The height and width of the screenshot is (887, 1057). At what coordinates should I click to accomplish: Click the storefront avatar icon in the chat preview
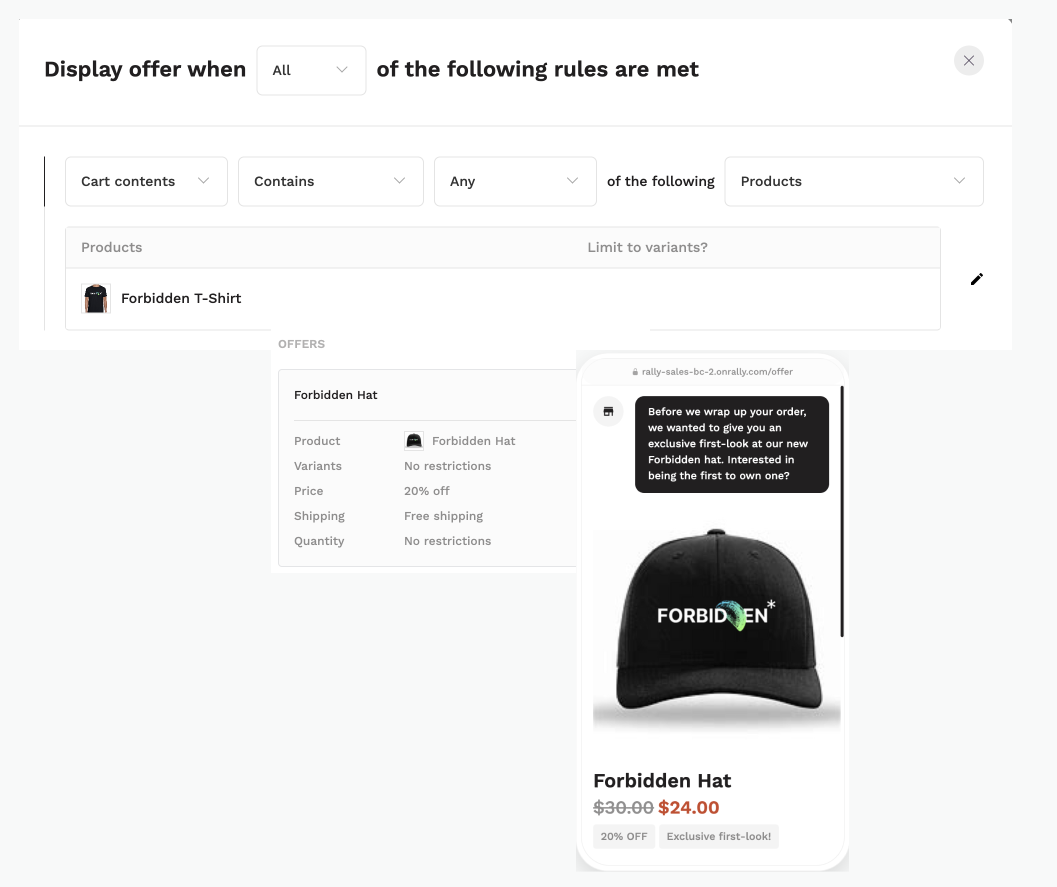608,411
